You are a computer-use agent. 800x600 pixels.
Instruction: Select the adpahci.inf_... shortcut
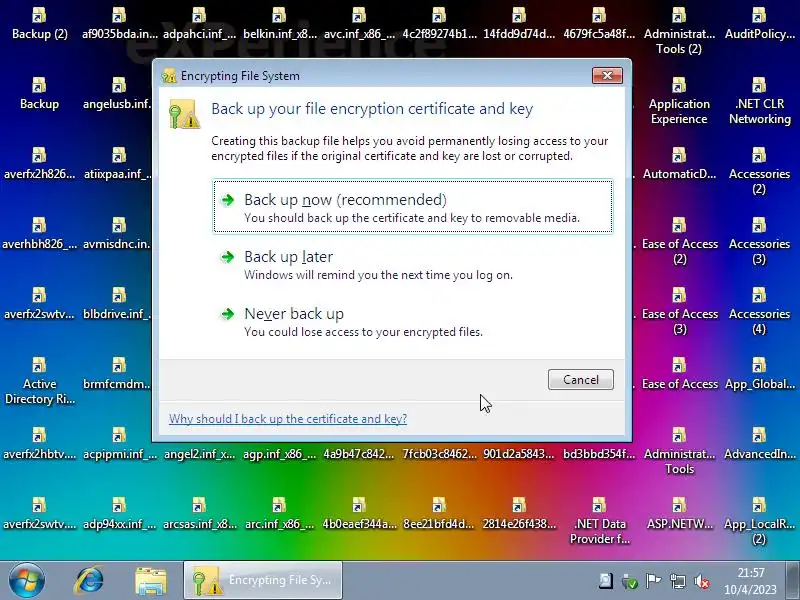pyautogui.click(x=199, y=23)
